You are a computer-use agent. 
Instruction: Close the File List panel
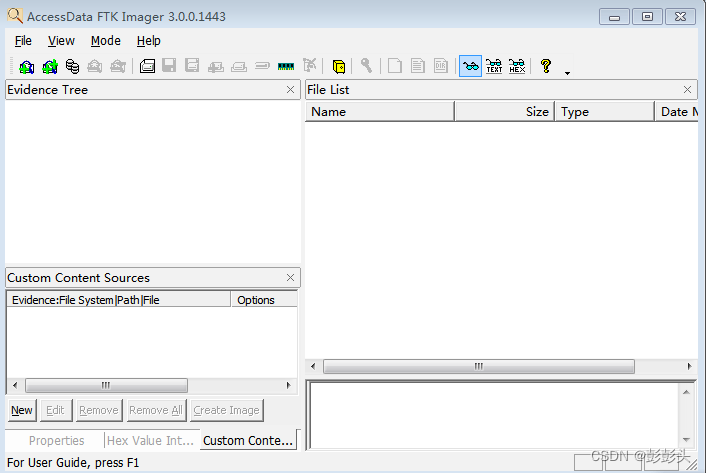(x=687, y=90)
